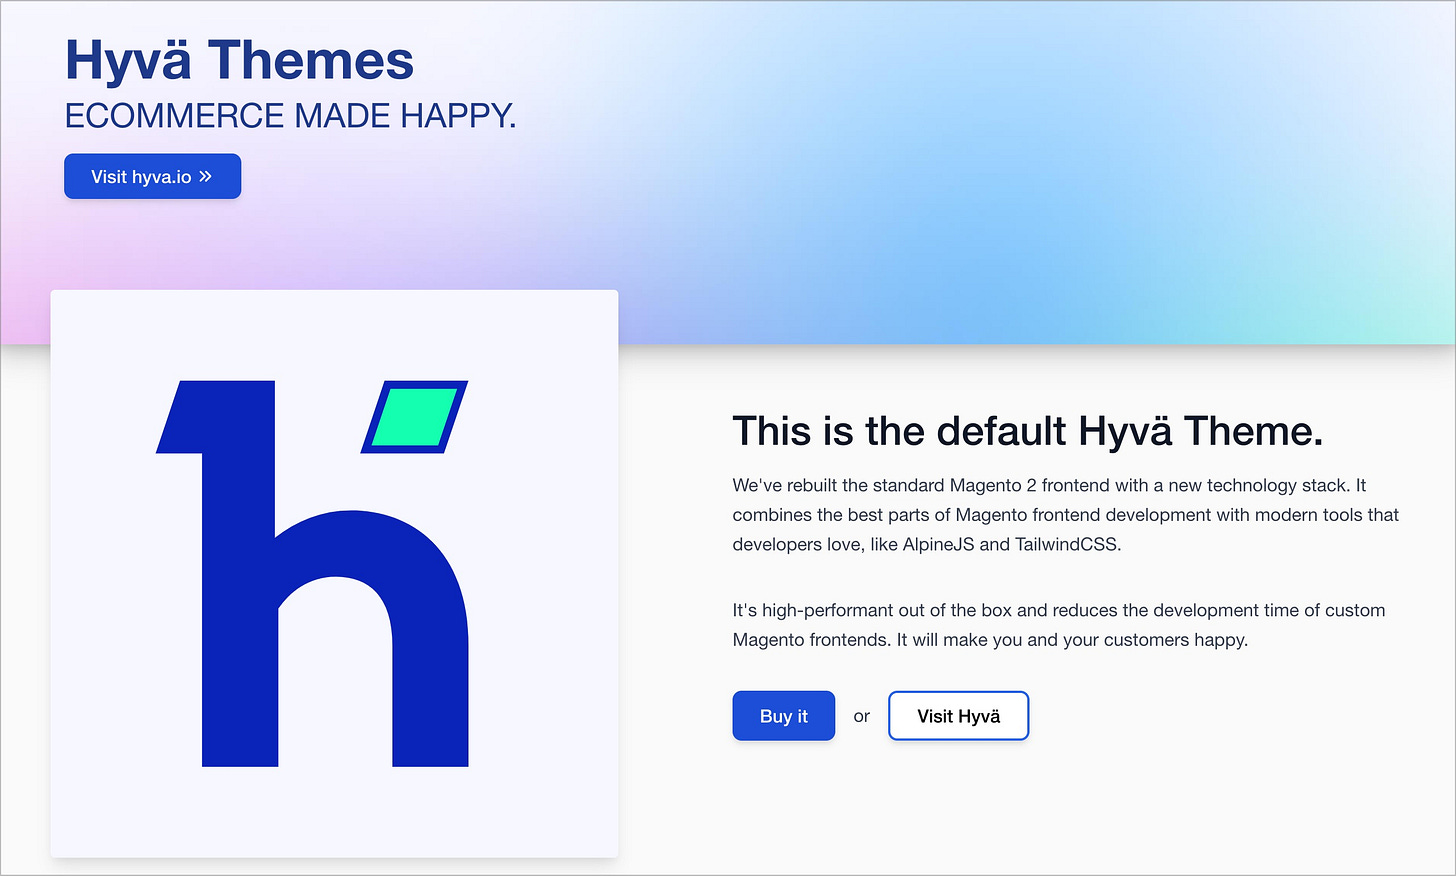
Task: Click the green parallelogram in the Hyvä logo
Action: coord(414,417)
